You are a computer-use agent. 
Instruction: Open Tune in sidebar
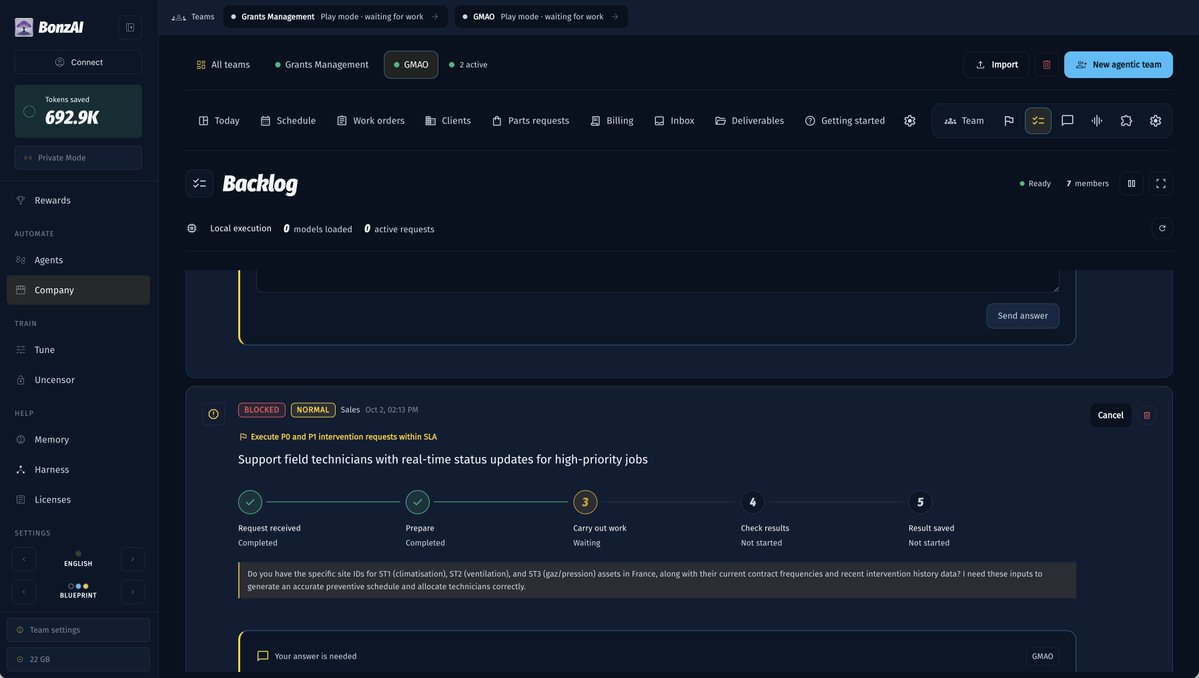point(78,349)
